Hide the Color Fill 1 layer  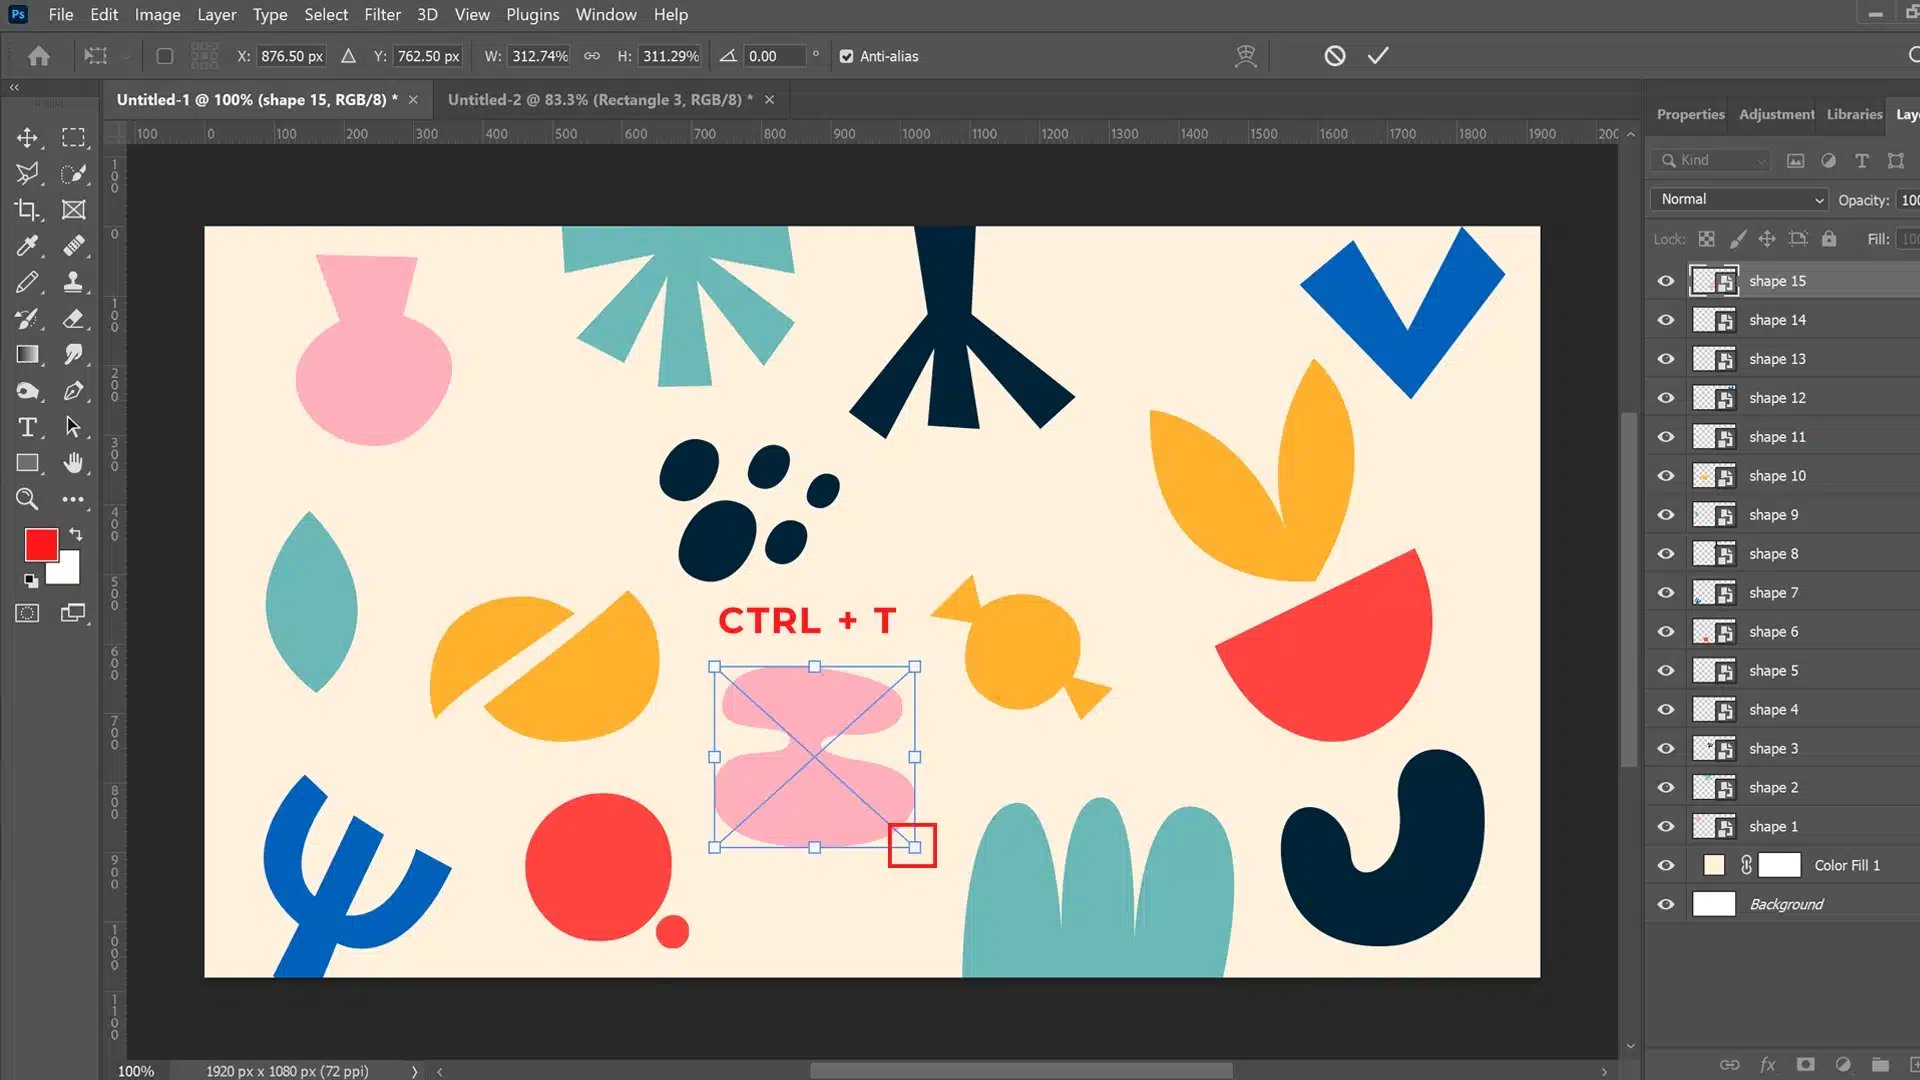(x=1665, y=866)
